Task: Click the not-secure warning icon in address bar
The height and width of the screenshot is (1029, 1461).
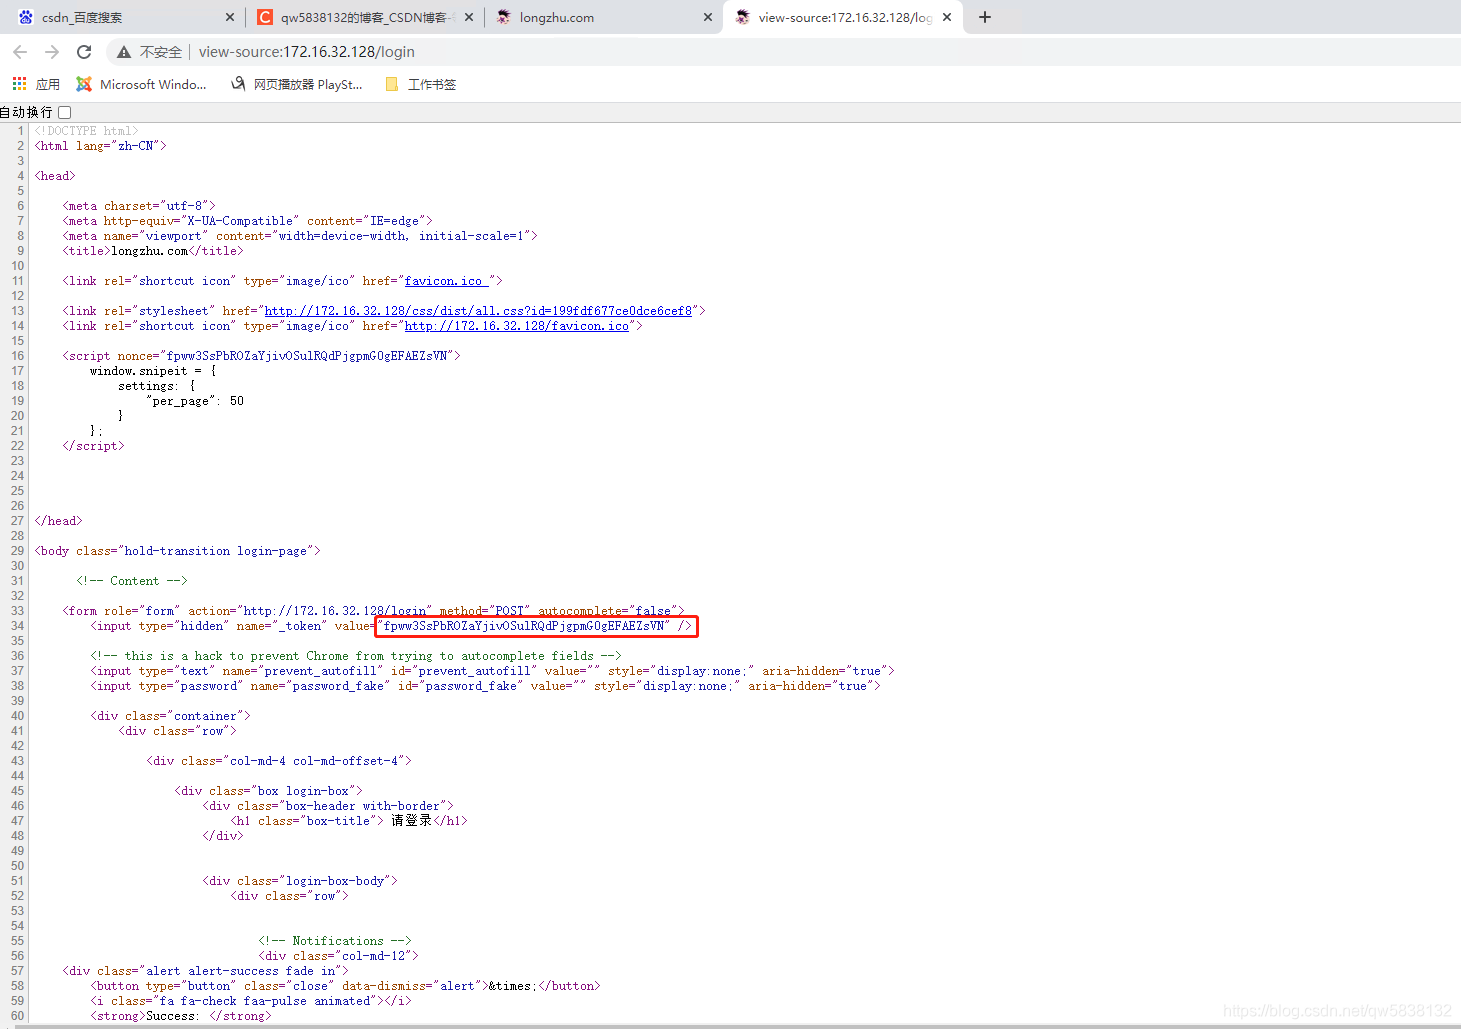Action: [x=124, y=52]
